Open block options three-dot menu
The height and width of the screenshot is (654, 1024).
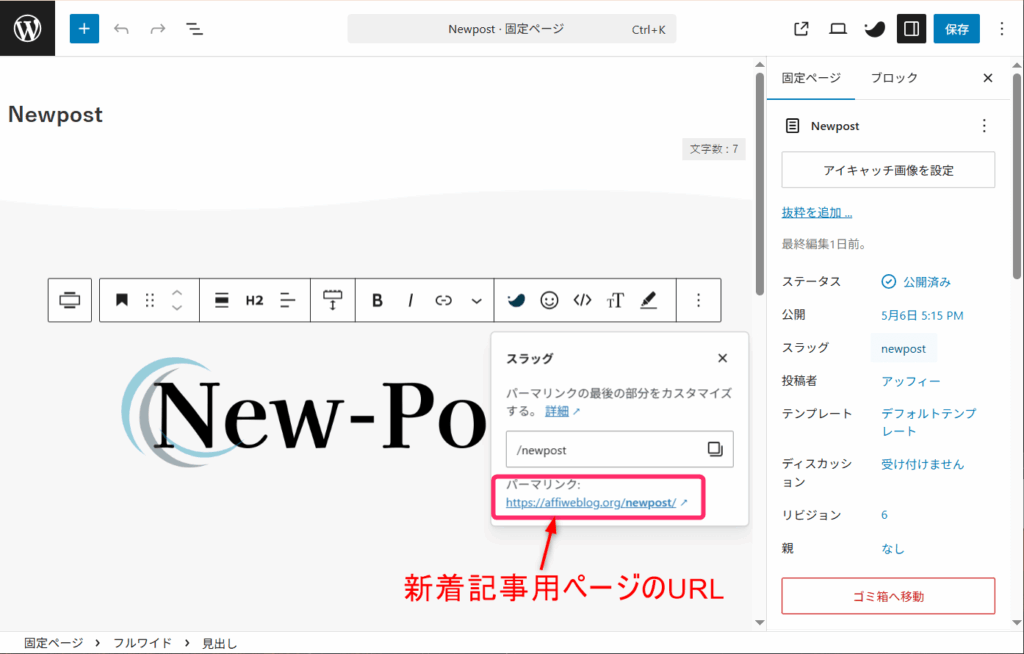pyautogui.click(x=699, y=300)
